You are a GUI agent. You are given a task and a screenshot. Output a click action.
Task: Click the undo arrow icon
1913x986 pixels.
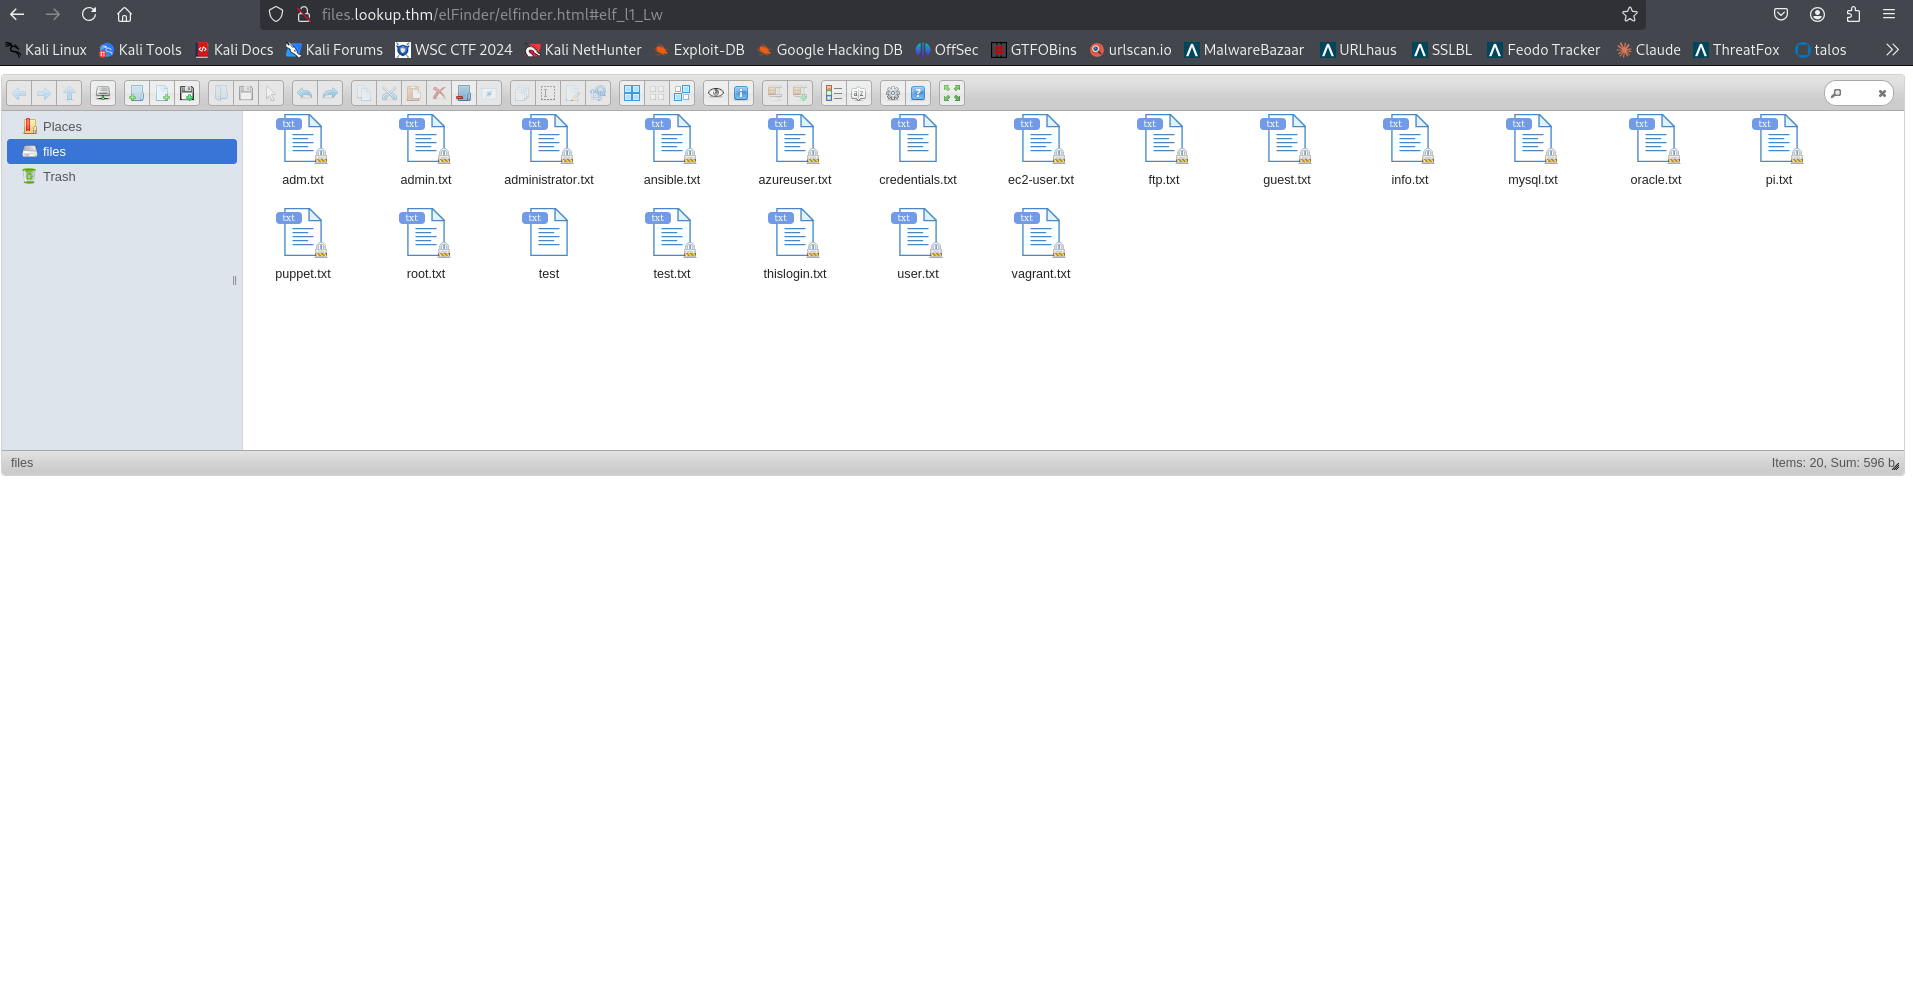coord(304,93)
